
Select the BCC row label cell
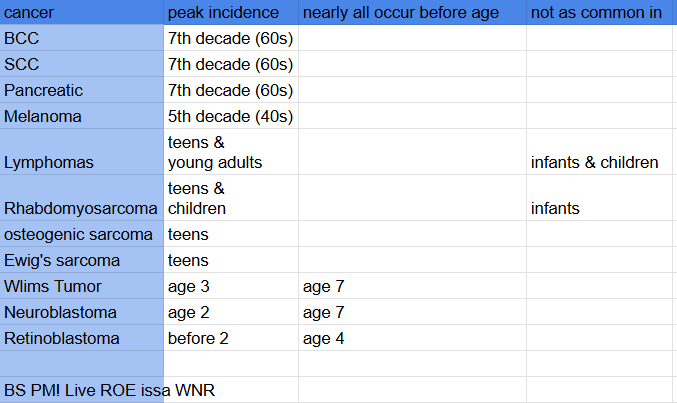pos(82,39)
